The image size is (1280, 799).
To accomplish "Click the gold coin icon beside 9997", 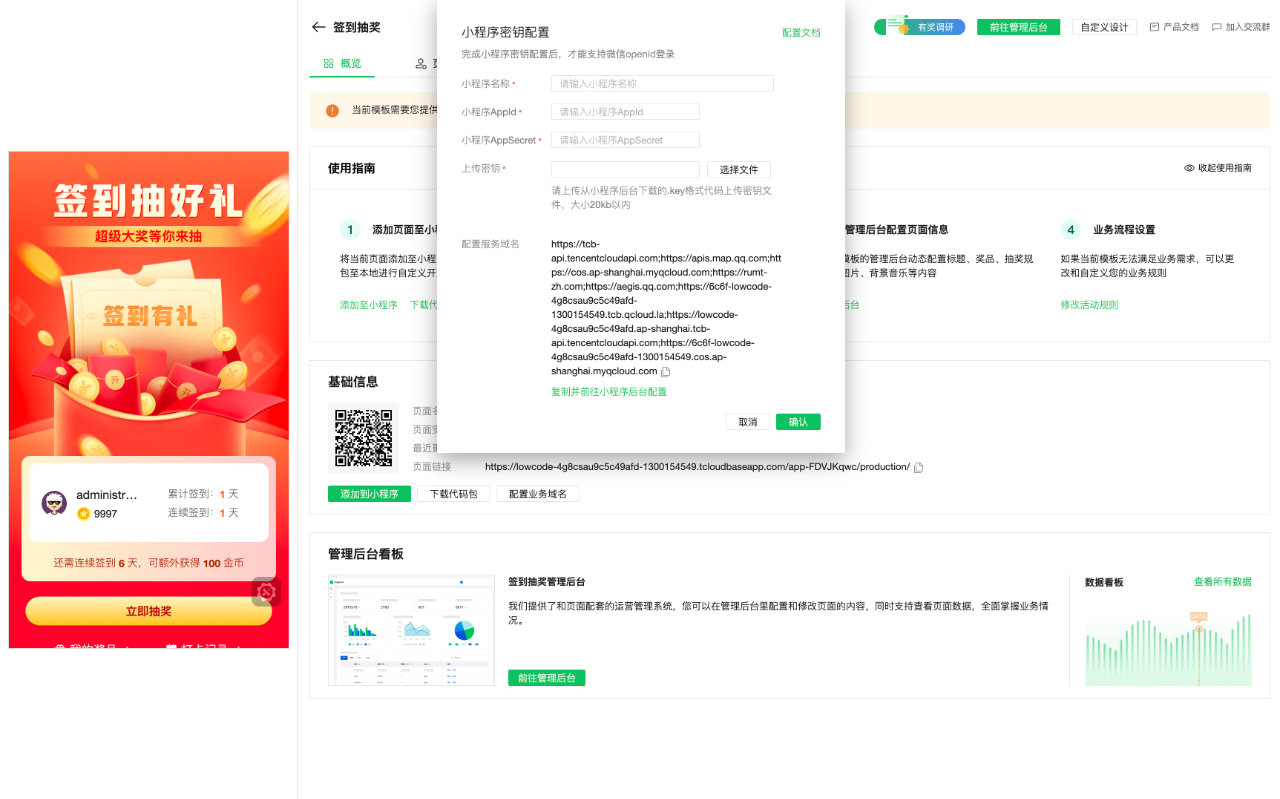I will tap(84, 513).
